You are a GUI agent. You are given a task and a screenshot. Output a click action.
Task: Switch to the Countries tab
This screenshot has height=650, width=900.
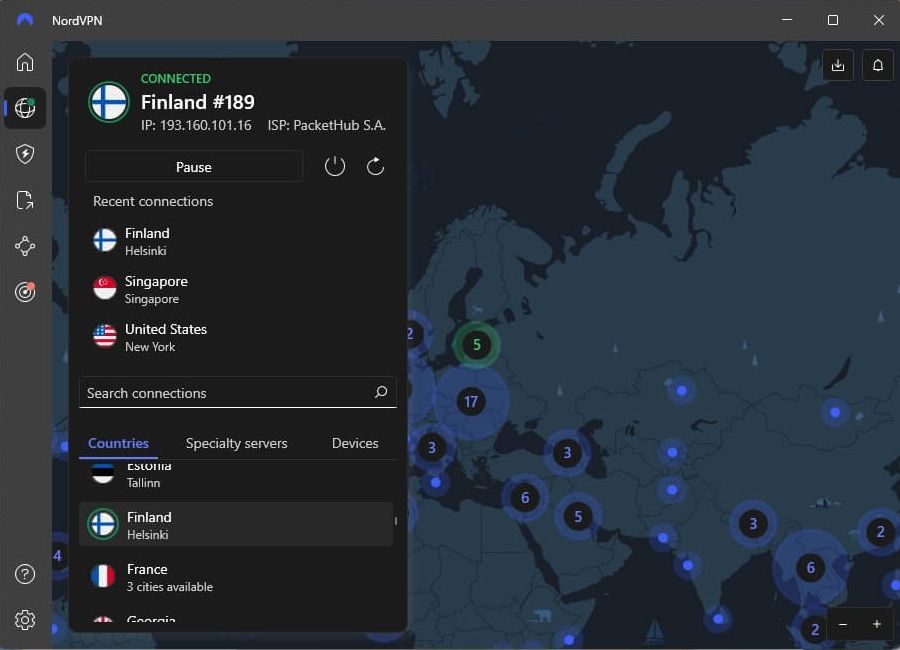coord(118,443)
